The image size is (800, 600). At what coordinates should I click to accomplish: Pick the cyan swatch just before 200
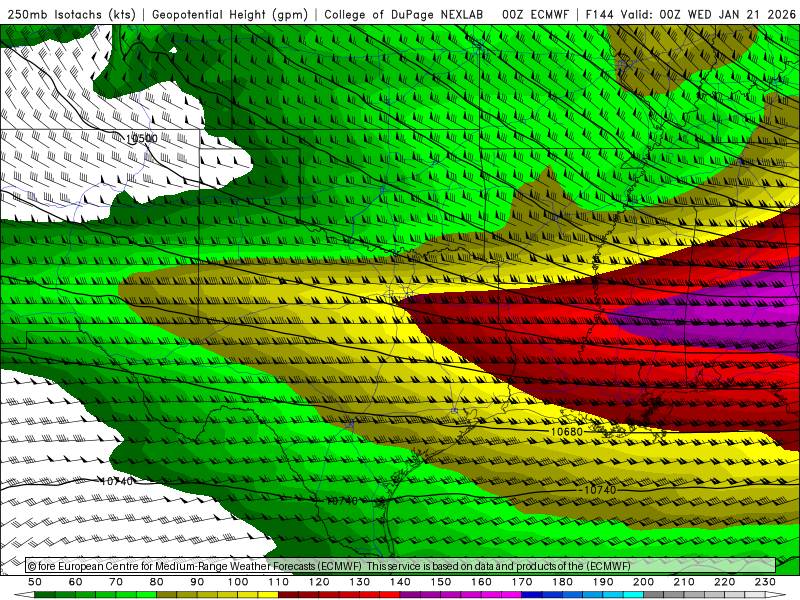[x=633, y=595]
